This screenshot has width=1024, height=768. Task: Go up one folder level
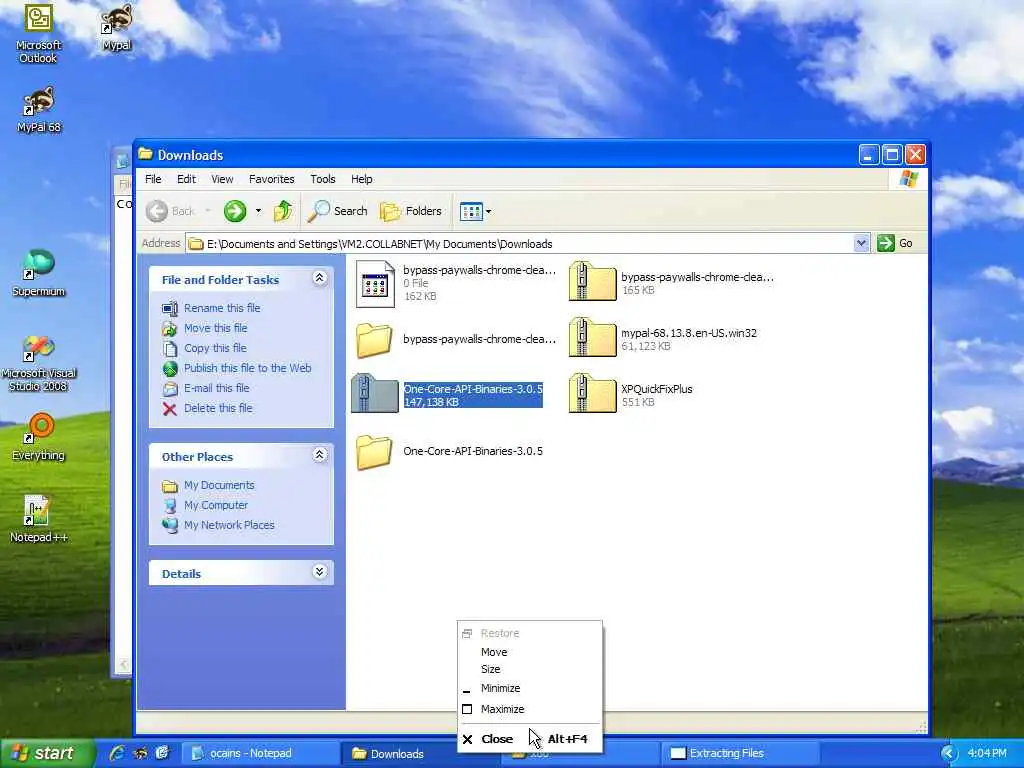283,211
